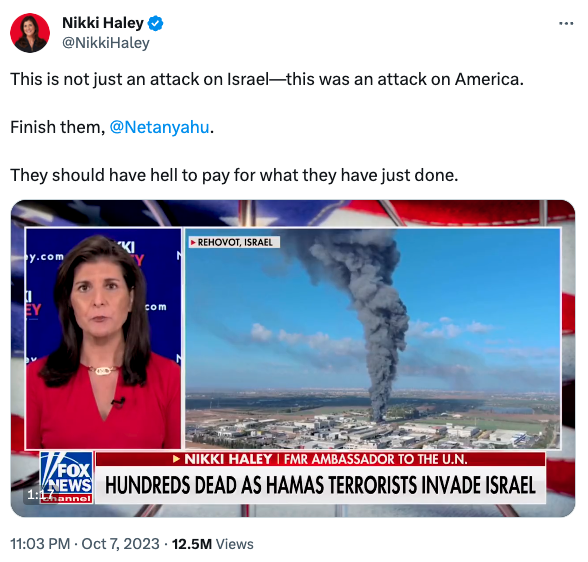Click the Nikki Haley display name
588x562 pixels.
103,23
